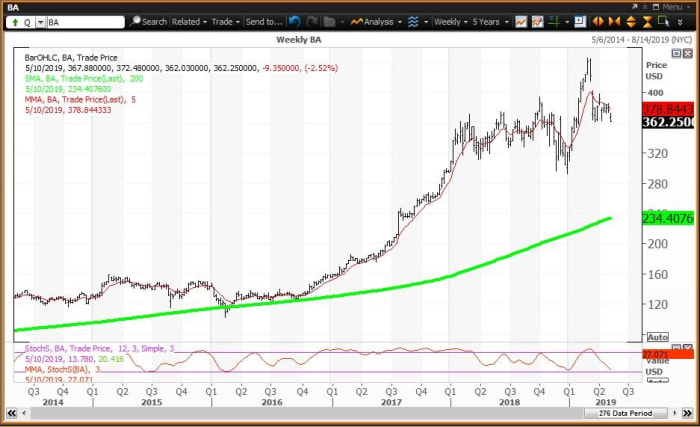Click the horizontal expand arrows icon
Image resolution: width=700 pixels, height=427 pixels.
(598, 21)
